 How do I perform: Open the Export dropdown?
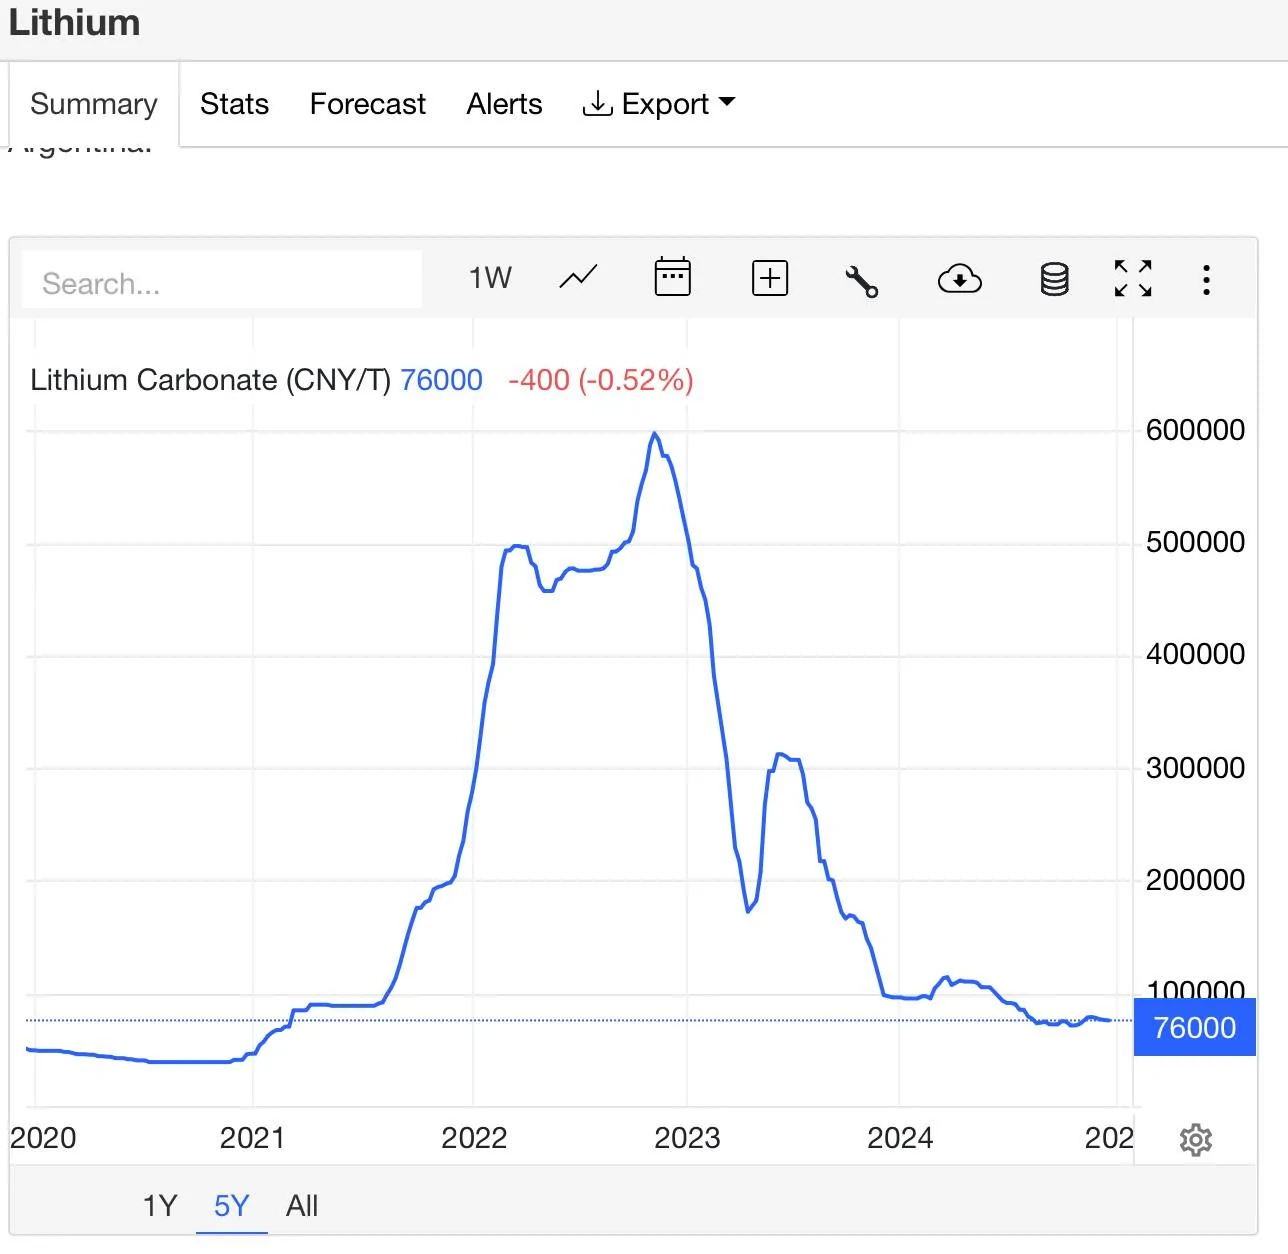point(659,104)
